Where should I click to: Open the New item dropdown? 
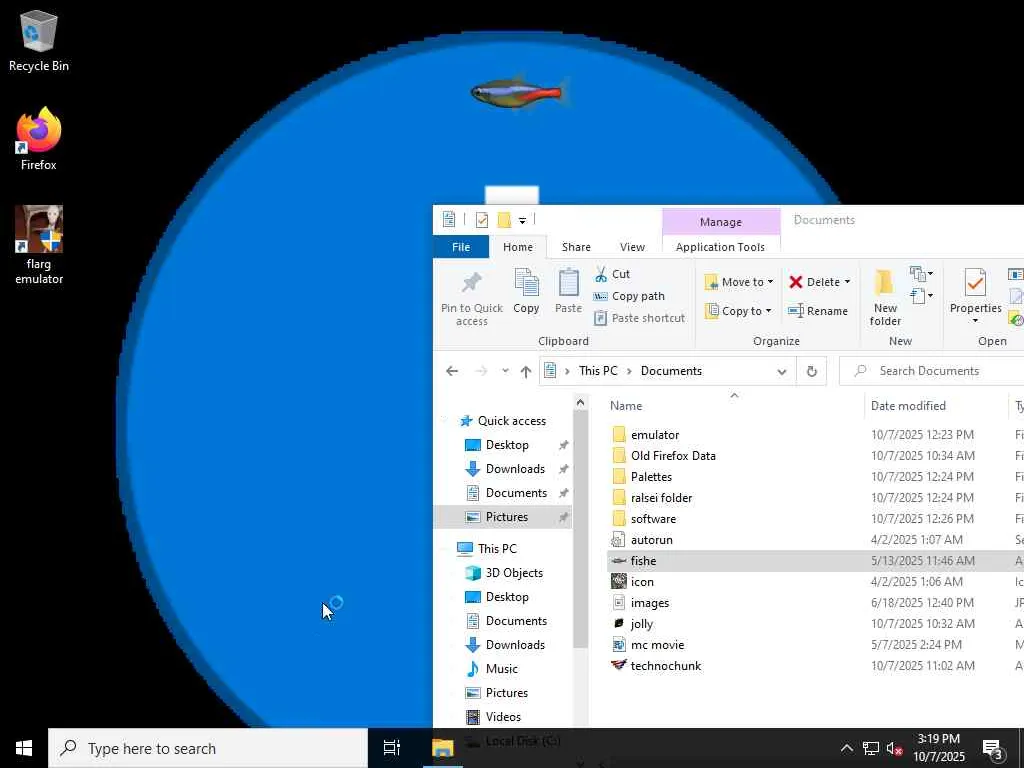921,273
